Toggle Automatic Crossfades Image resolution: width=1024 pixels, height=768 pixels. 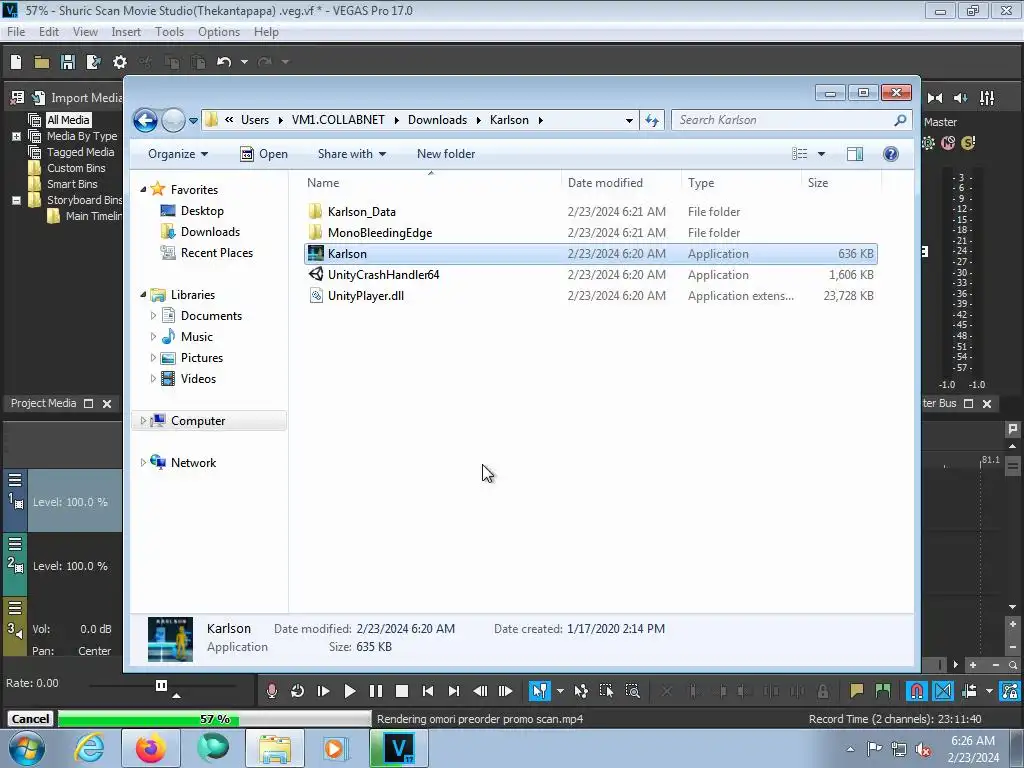(x=942, y=691)
